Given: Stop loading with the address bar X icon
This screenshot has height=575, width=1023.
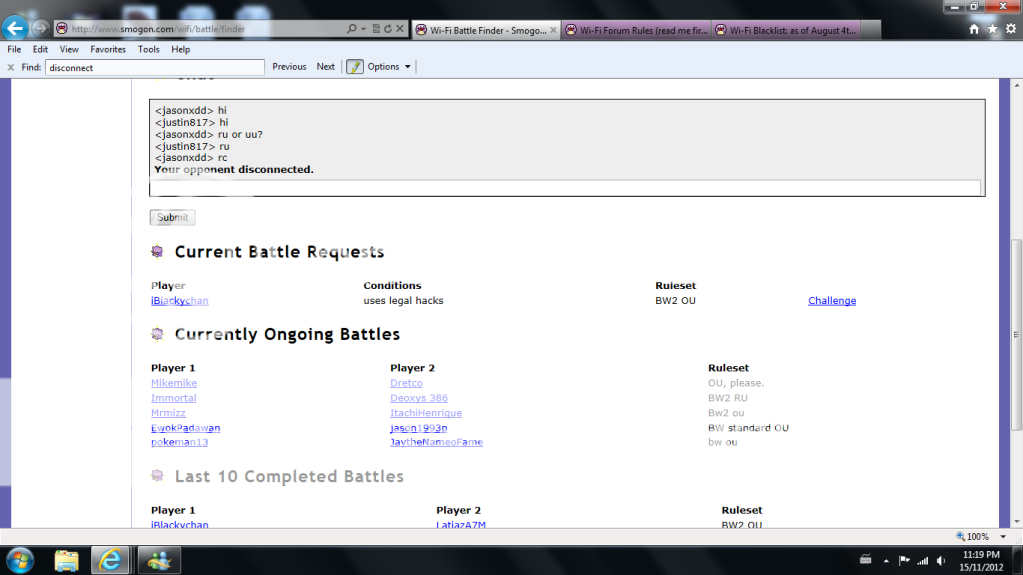Looking at the screenshot, I should point(400,29).
